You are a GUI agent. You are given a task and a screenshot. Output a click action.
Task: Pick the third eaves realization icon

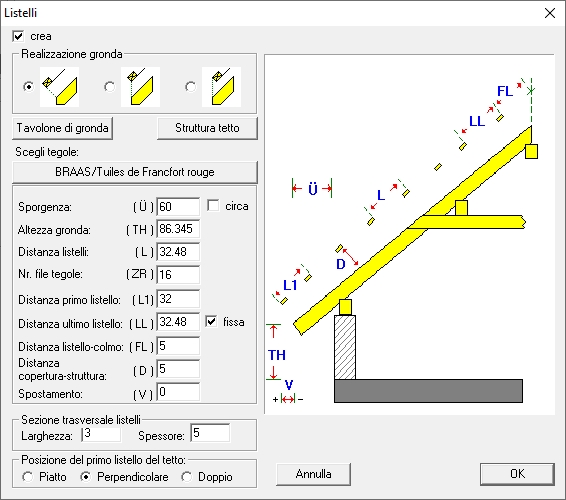tap(221, 87)
